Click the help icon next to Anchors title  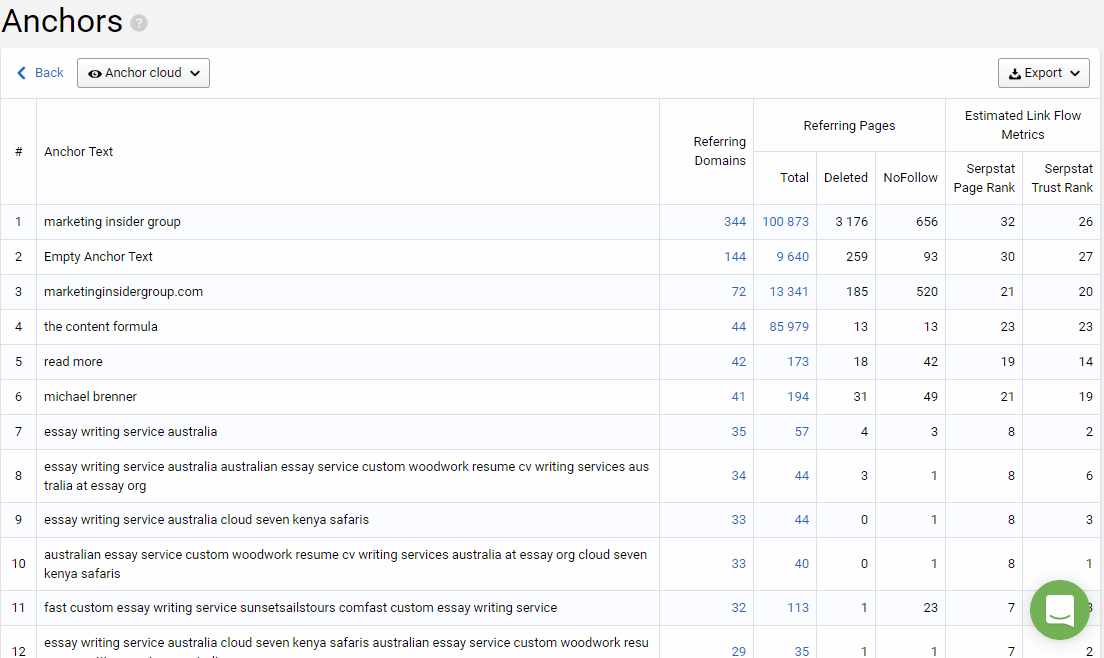click(x=139, y=23)
